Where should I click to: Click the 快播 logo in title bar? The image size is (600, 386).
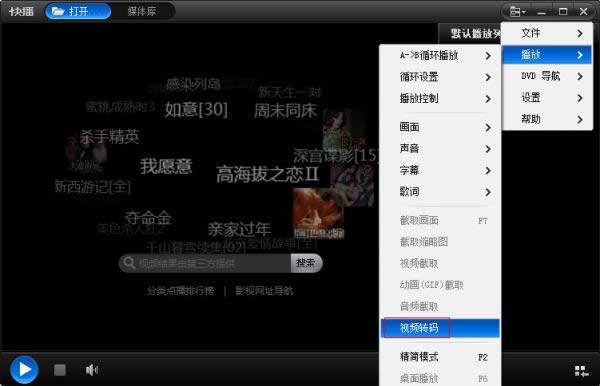[21, 11]
